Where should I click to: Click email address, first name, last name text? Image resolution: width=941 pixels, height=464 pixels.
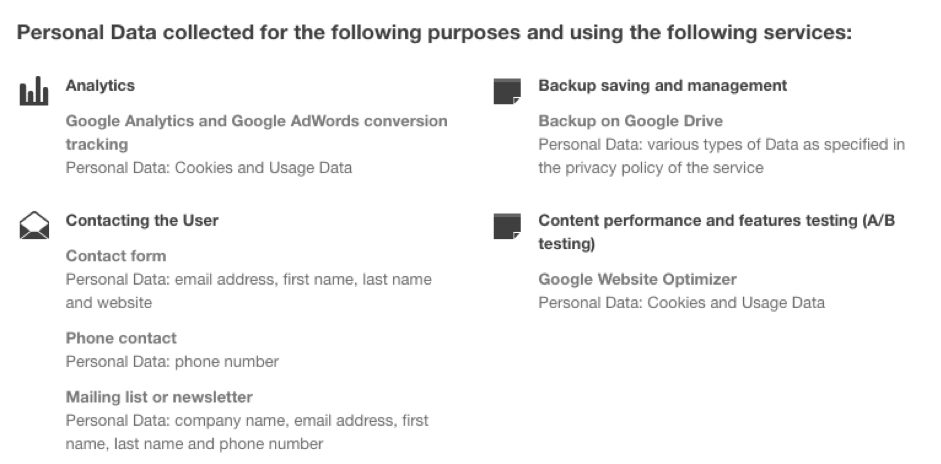pyautogui.click(x=303, y=280)
